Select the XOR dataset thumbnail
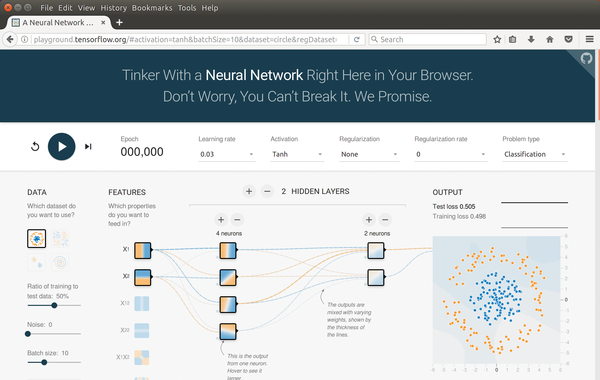 pos(60,238)
